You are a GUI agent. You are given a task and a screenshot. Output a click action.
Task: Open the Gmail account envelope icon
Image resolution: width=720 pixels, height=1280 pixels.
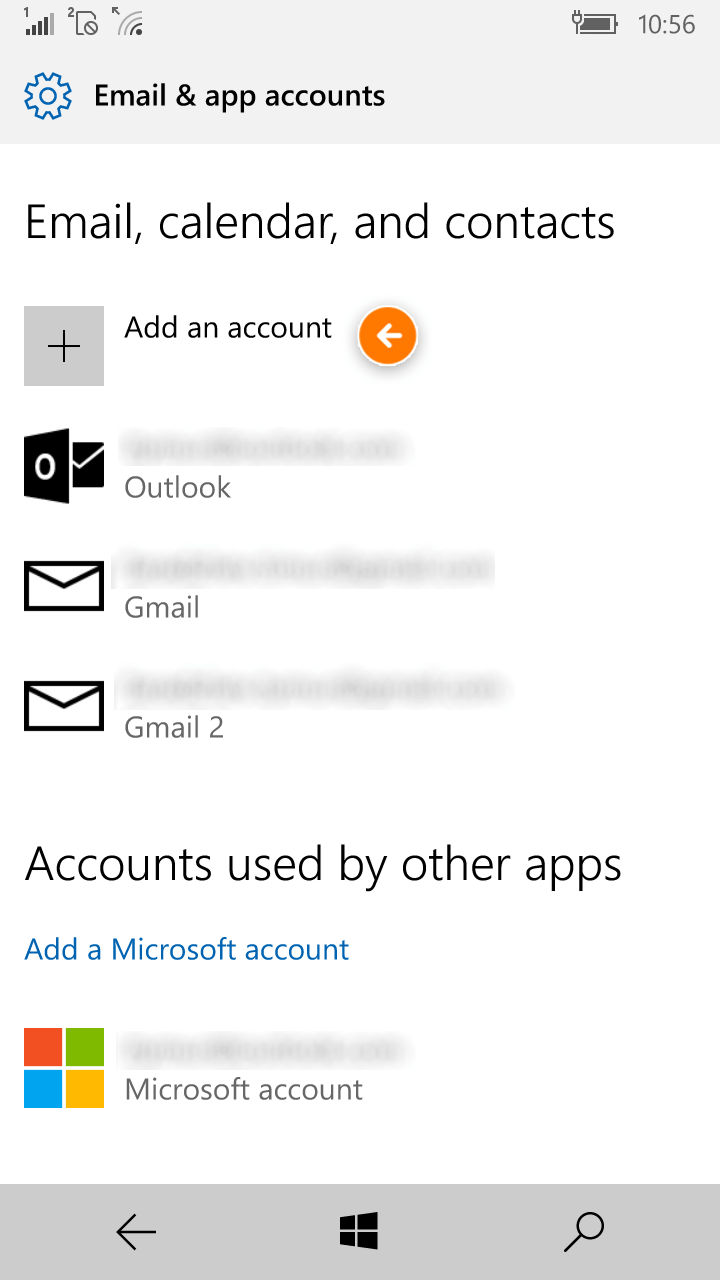coord(64,586)
